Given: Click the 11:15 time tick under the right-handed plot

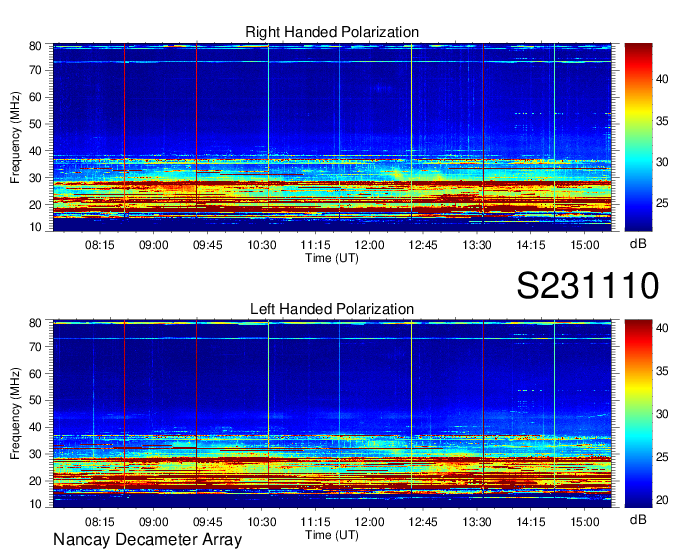Looking at the screenshot, I should click(x=315, y=245).
